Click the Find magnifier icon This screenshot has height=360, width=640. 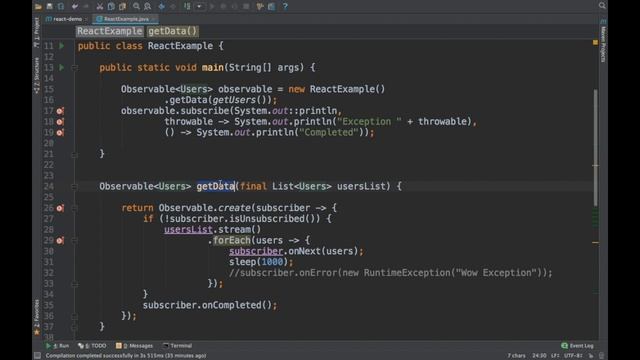[136, 7]
